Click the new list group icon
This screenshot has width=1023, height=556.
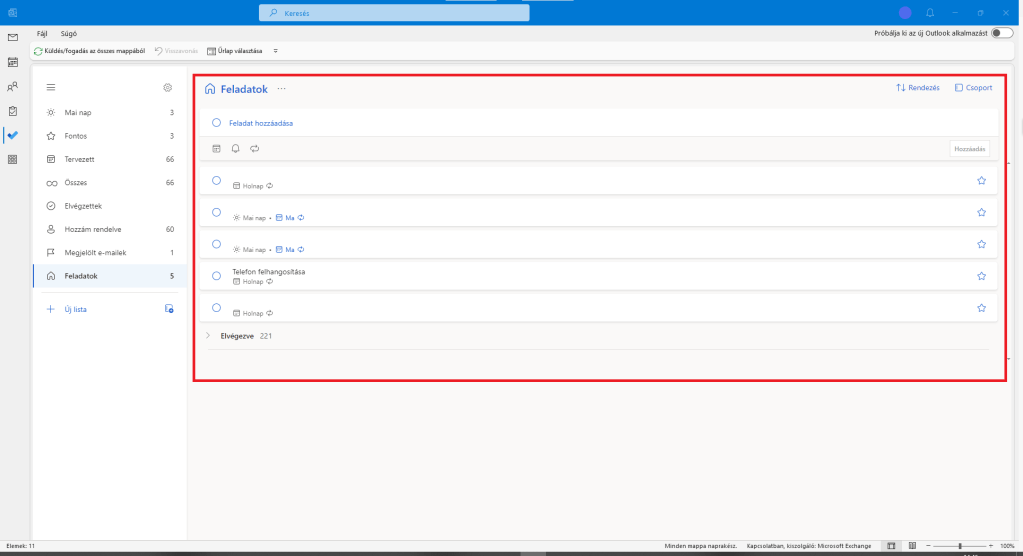coord(169,310)
